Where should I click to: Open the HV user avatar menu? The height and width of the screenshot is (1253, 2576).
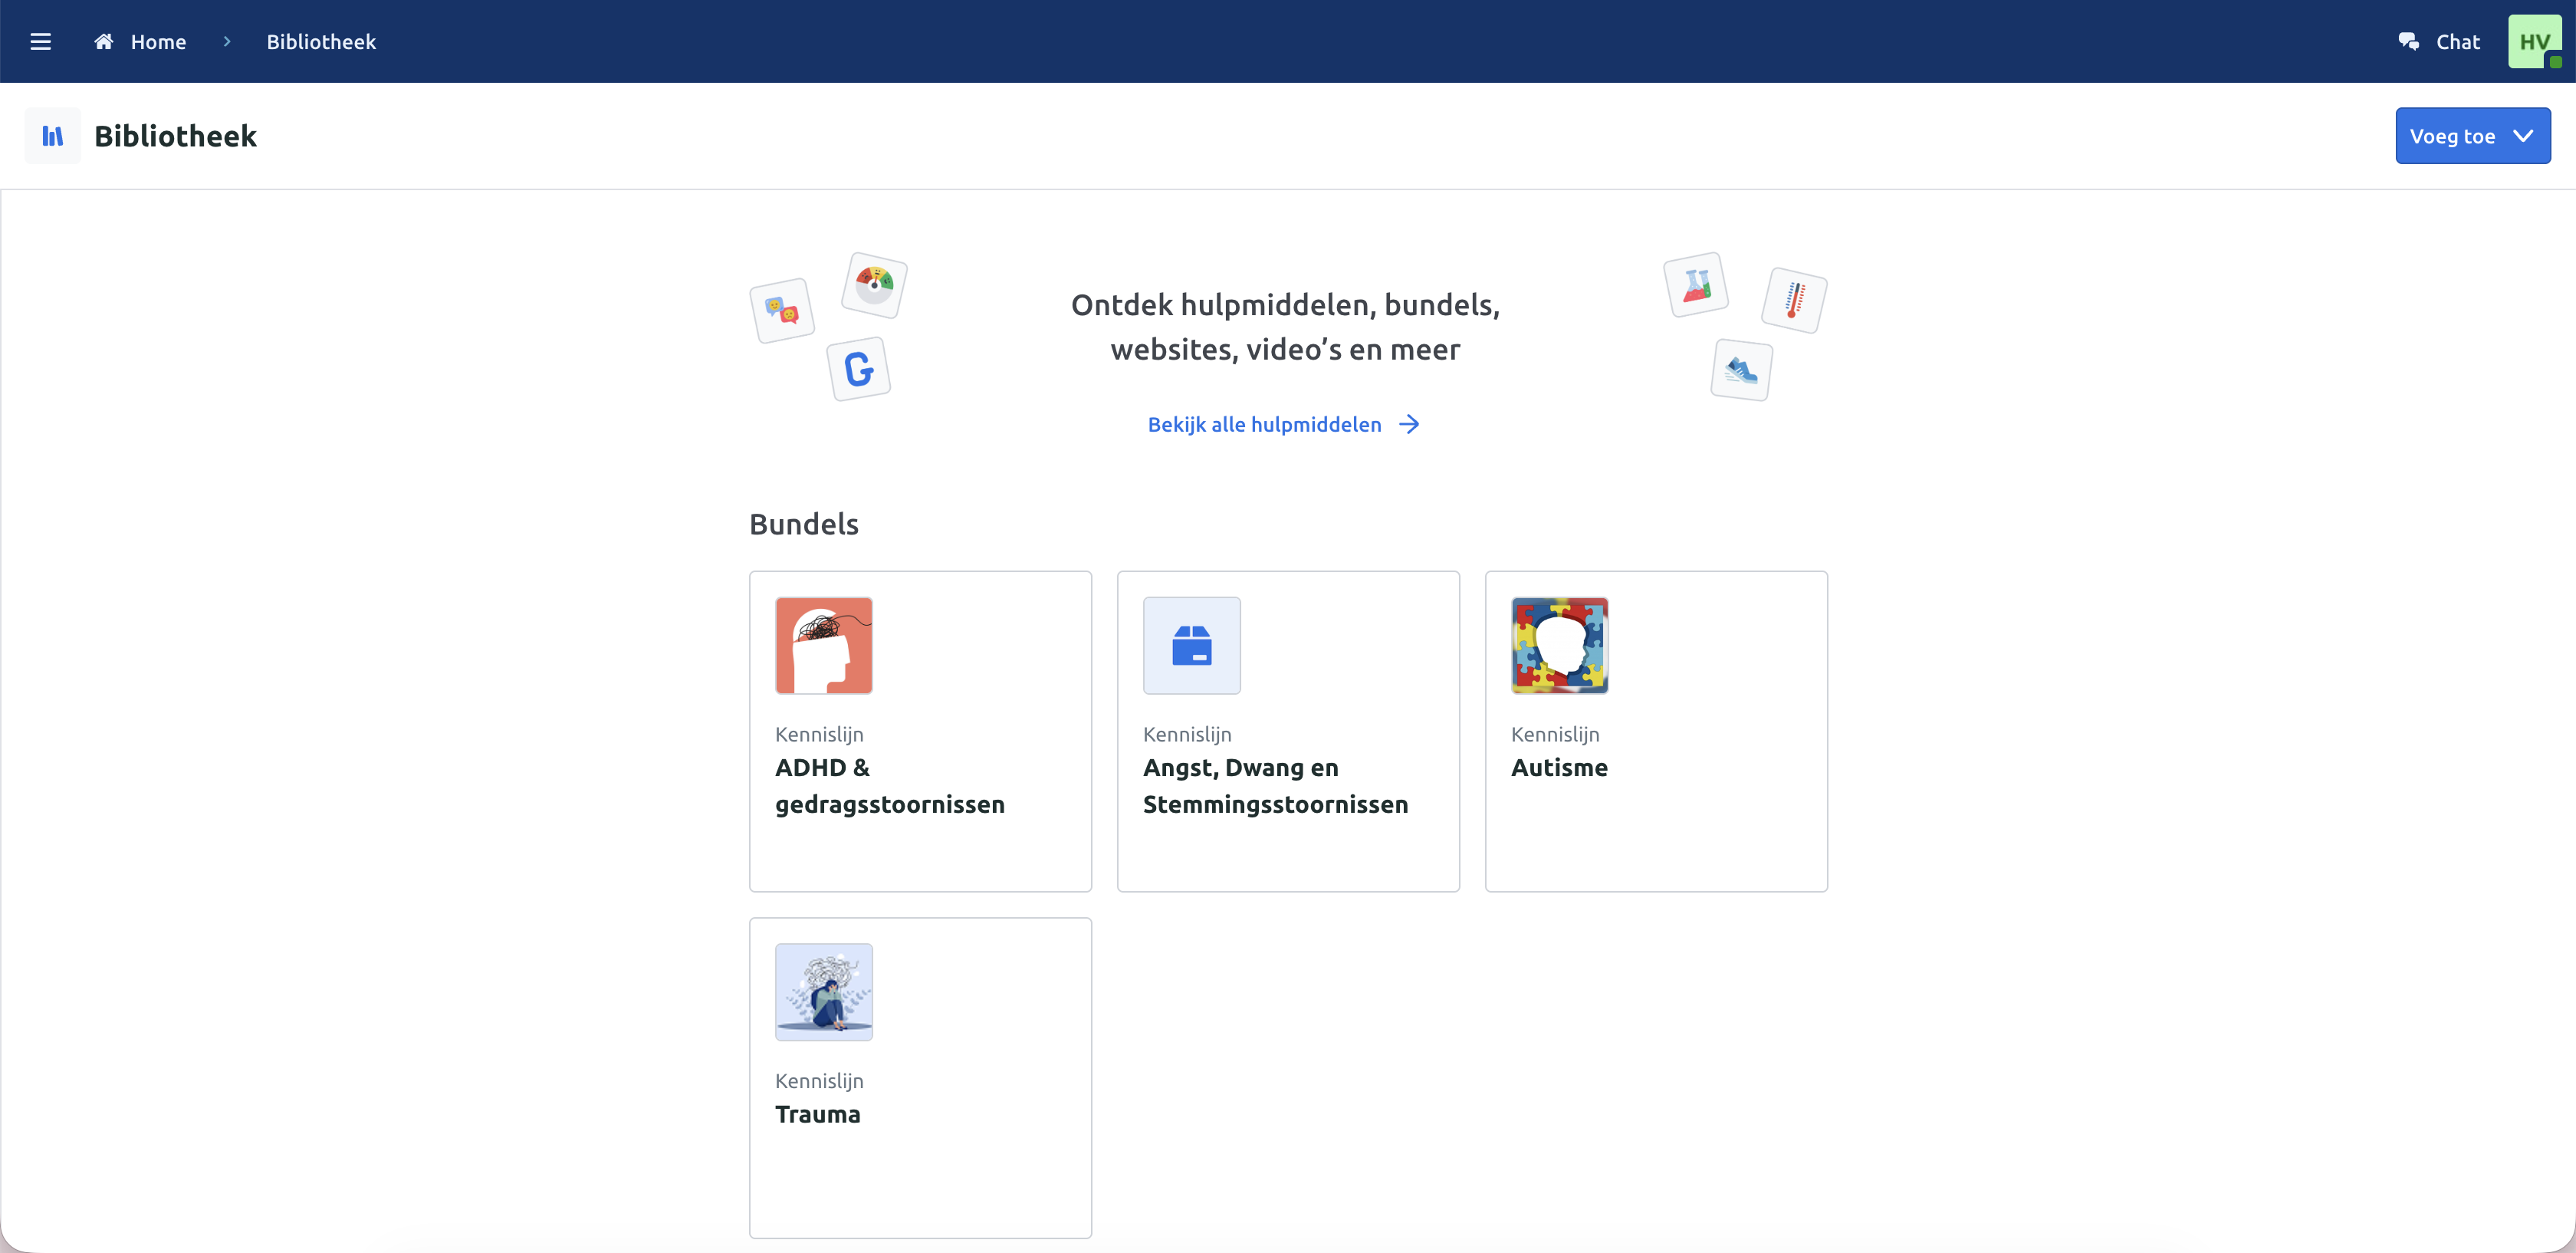point(2534,42)
